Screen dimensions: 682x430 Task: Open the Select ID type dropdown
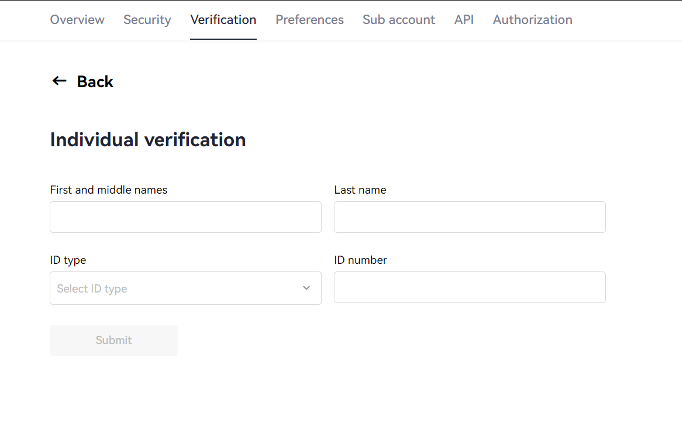coord(186,288)
